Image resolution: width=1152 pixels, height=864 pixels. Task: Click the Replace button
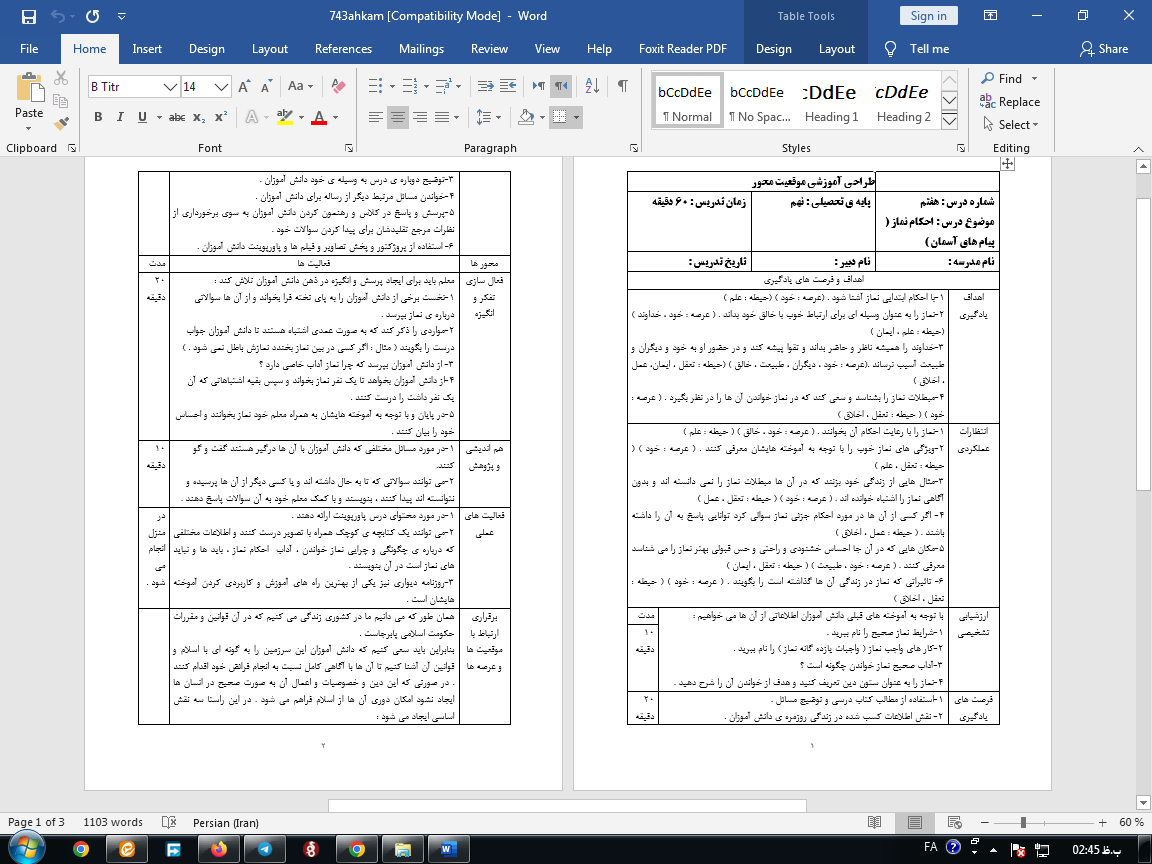coord(1010,101)
